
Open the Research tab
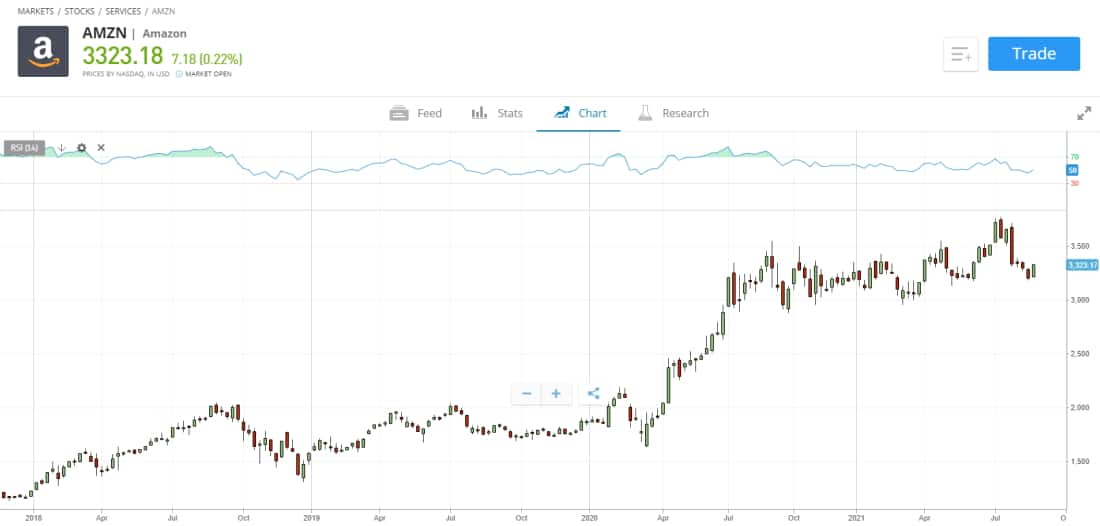[673, 113]
